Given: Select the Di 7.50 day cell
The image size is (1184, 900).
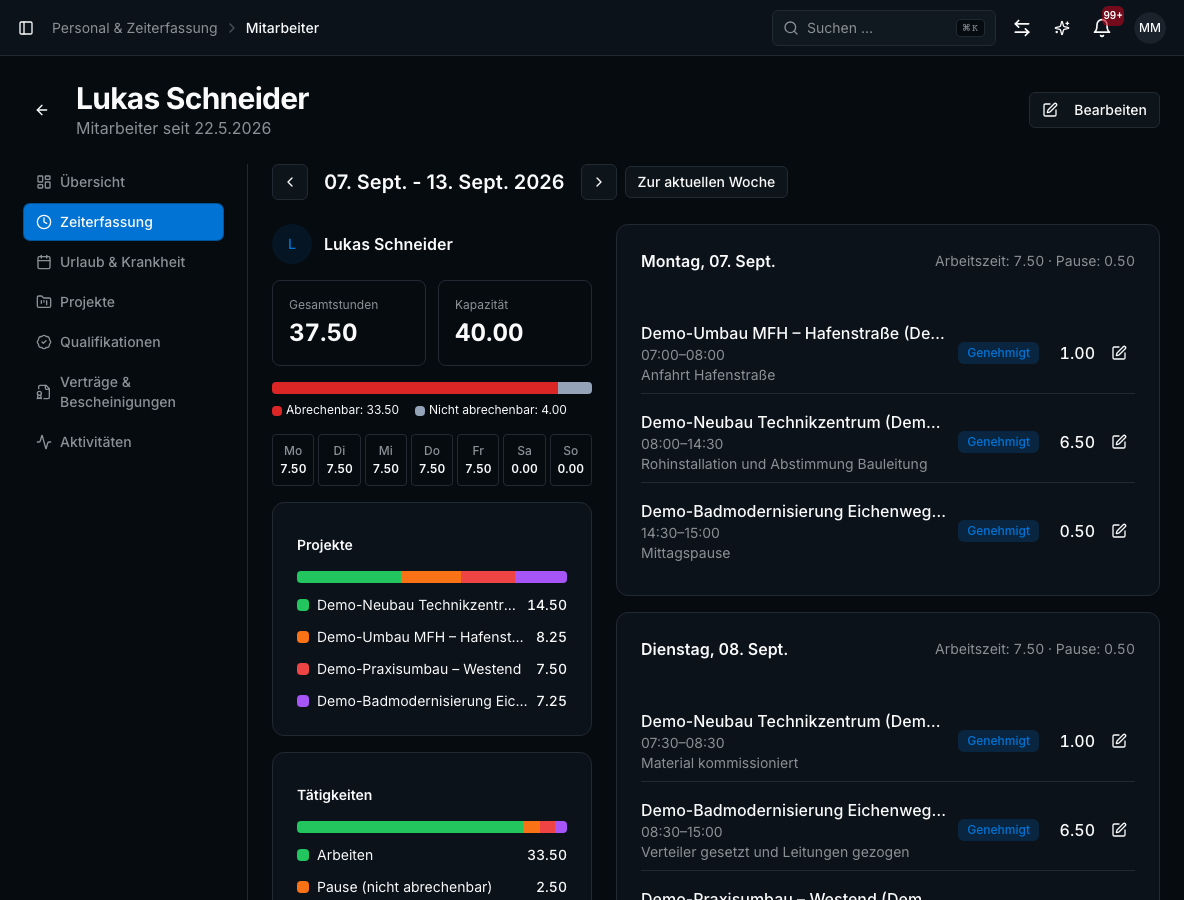Looking at the screenshot, I should pyautogui.click(x=339, y=460).
